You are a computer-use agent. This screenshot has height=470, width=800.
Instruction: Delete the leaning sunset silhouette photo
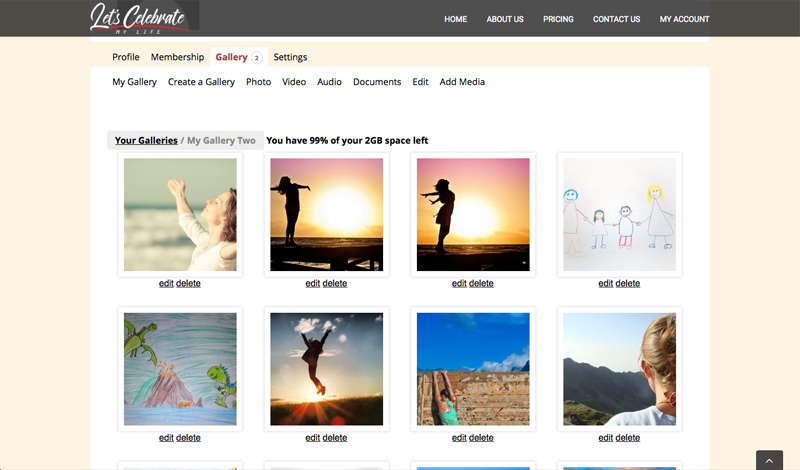click(x=481, y=283)
